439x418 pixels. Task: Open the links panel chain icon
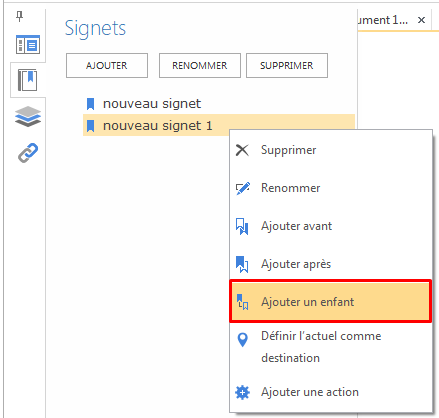tap(28, 153)
